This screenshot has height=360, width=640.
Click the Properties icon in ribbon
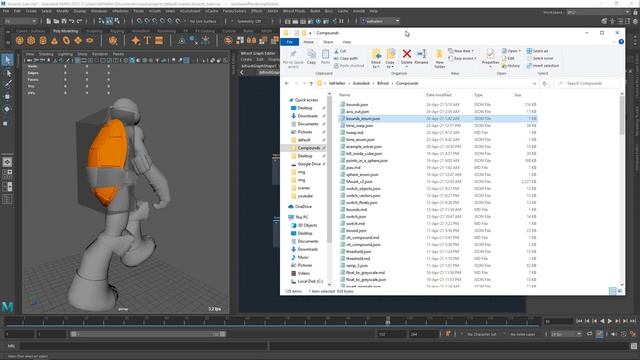[x=490, y=57]
